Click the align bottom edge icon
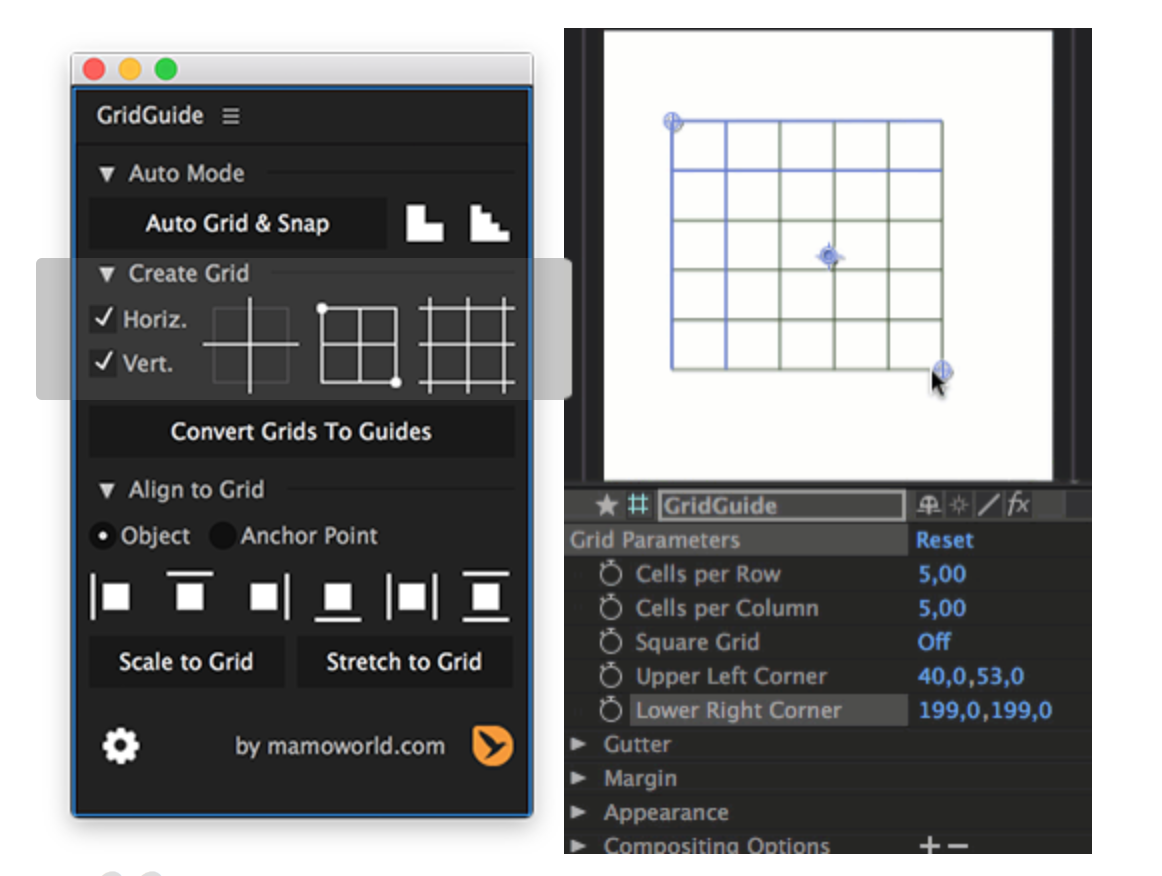The width and height of the screenshot is (1162, 876). (x=338, y=597)
